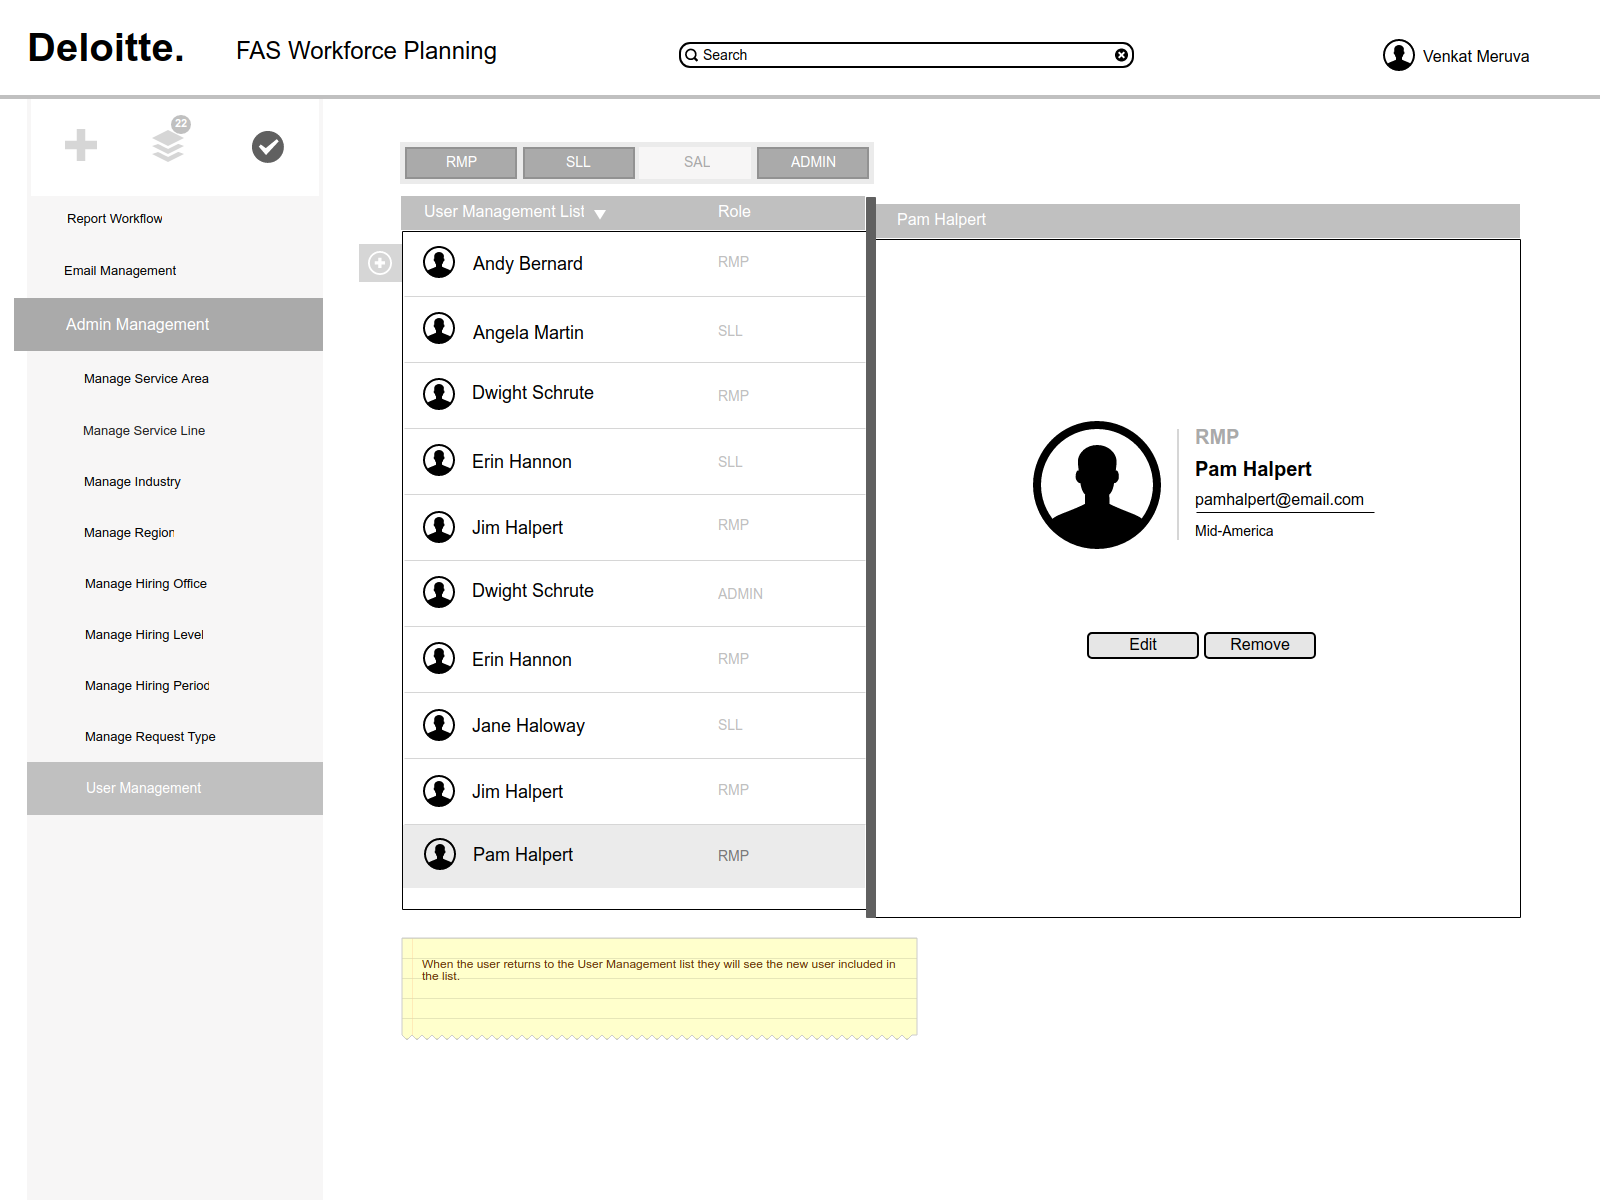The height and width of the screenshot is (1200, 1600).
Task: Click the Mid-America region text
Action: [1234, 531]
